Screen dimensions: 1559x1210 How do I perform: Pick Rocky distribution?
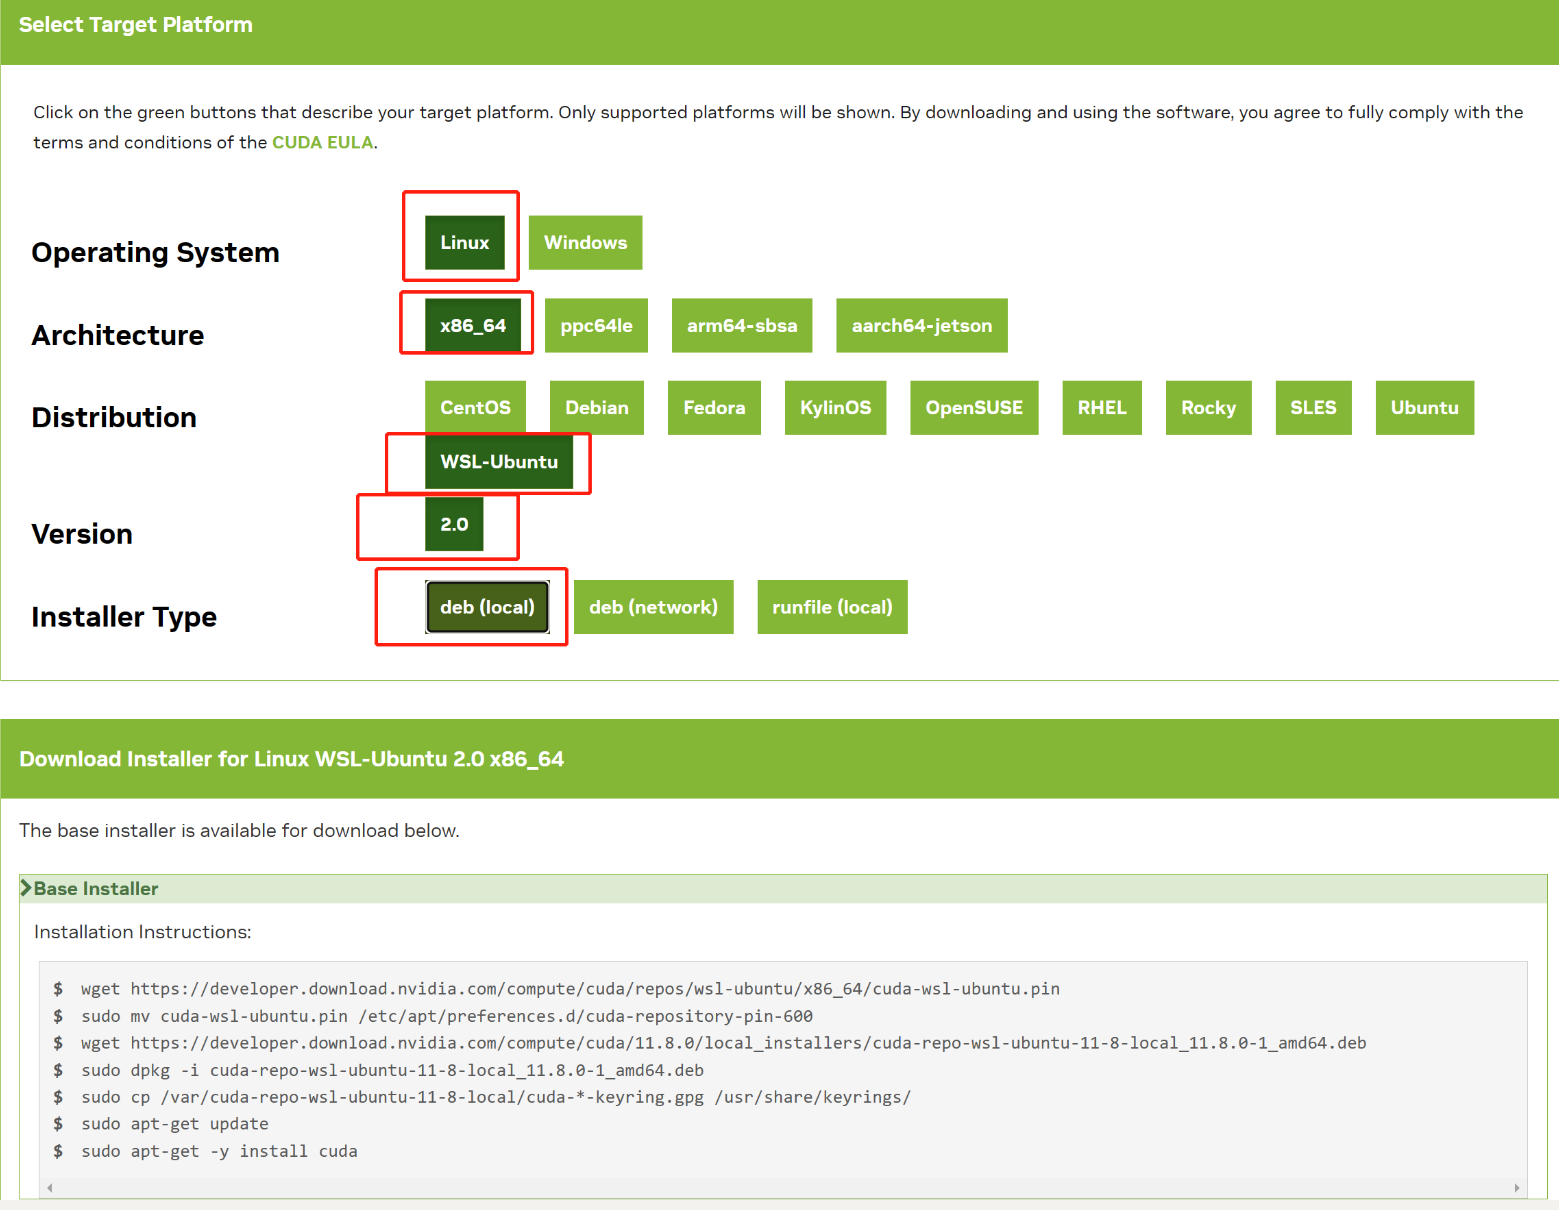[1208, 407]
